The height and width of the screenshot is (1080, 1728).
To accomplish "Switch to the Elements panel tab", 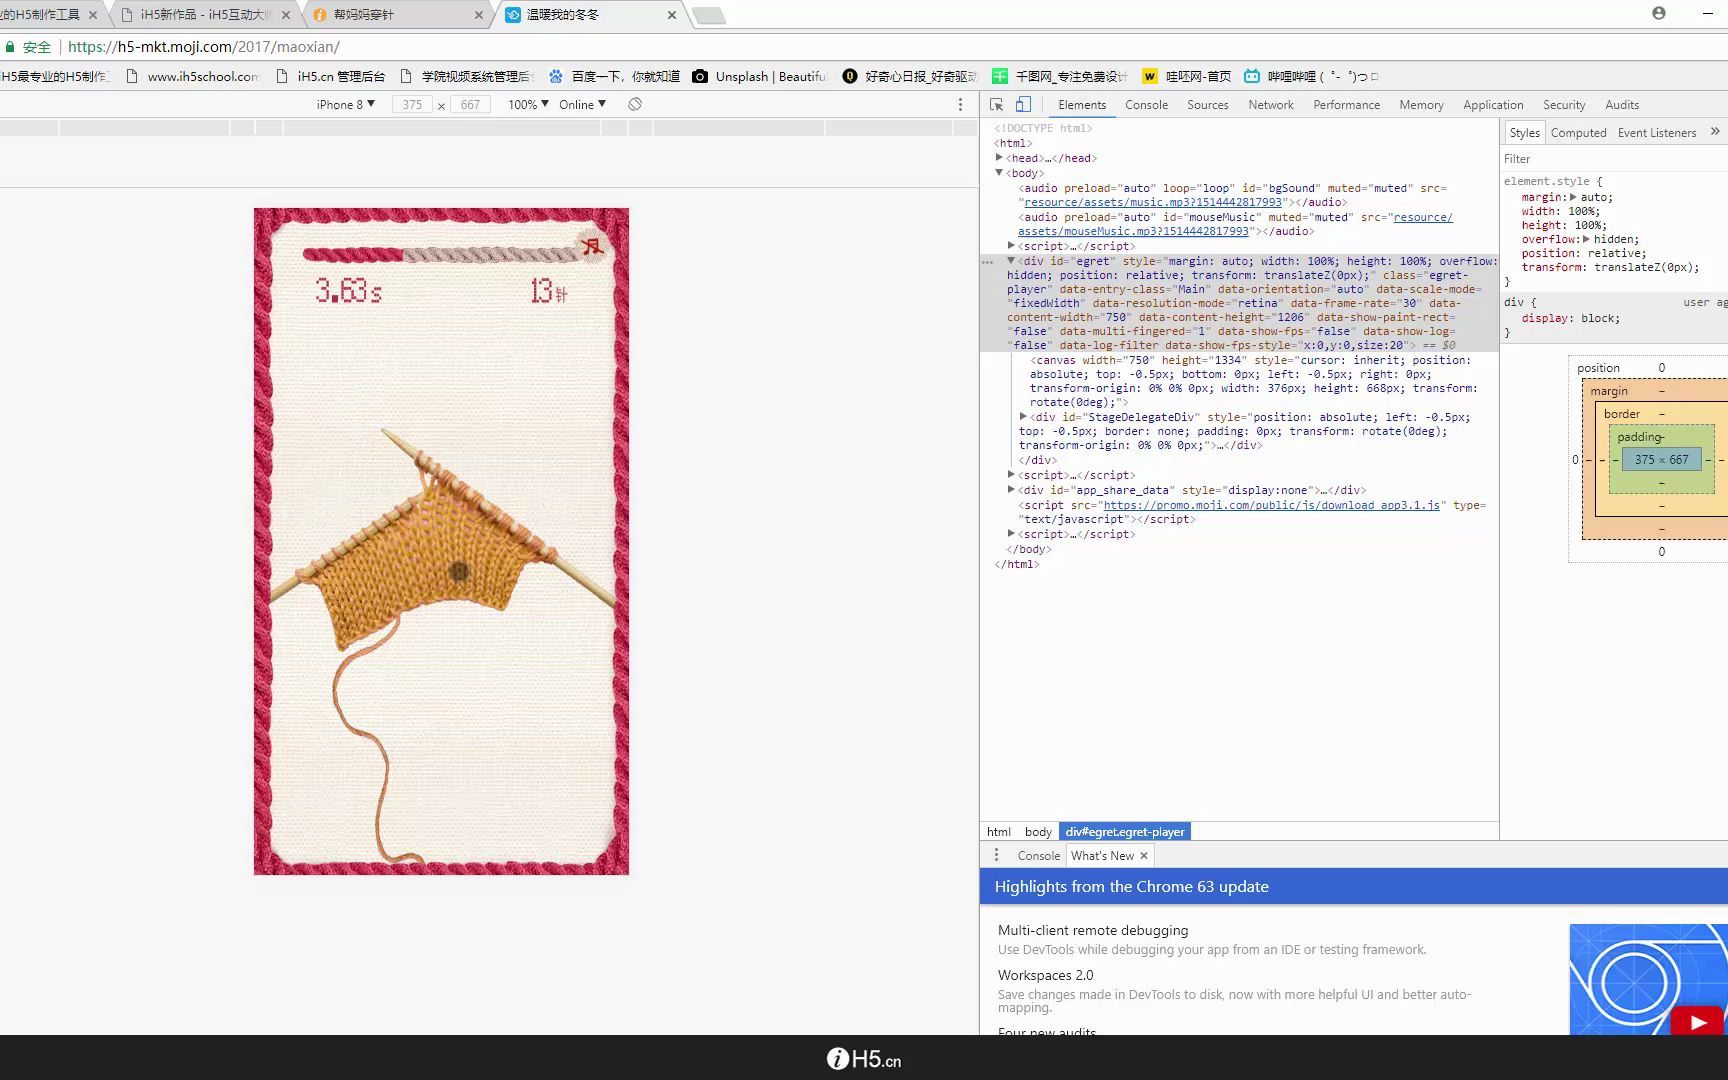I will pos(1082,105).
